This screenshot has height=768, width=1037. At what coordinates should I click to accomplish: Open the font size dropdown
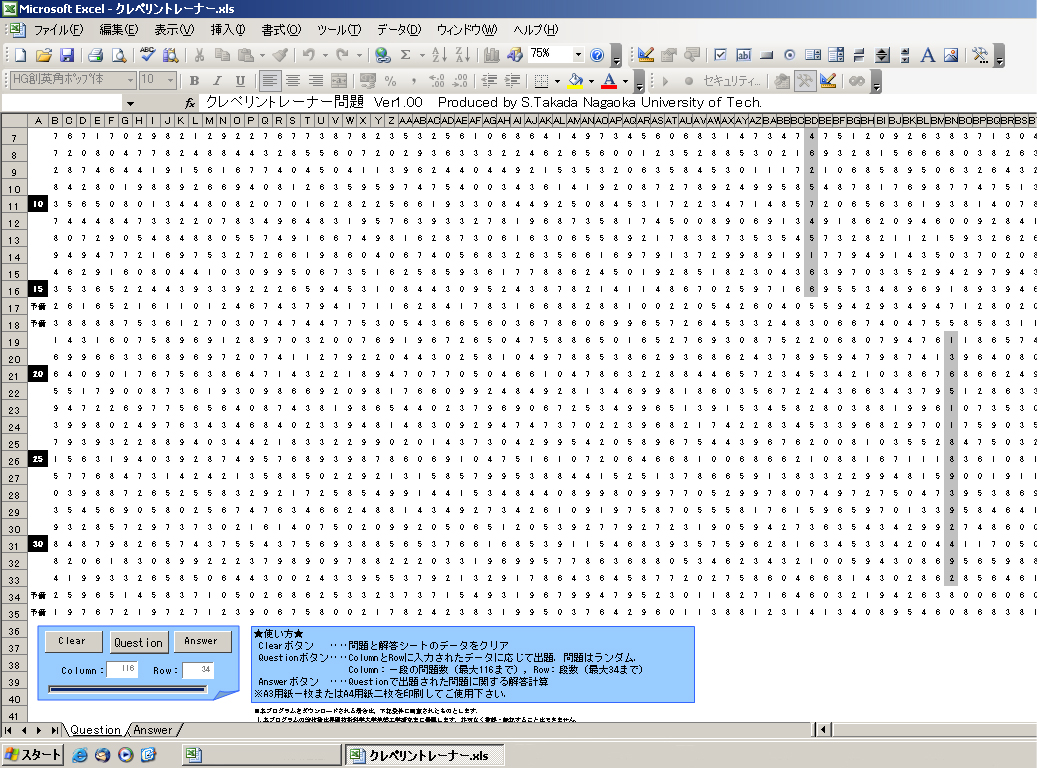pos(171,81)
